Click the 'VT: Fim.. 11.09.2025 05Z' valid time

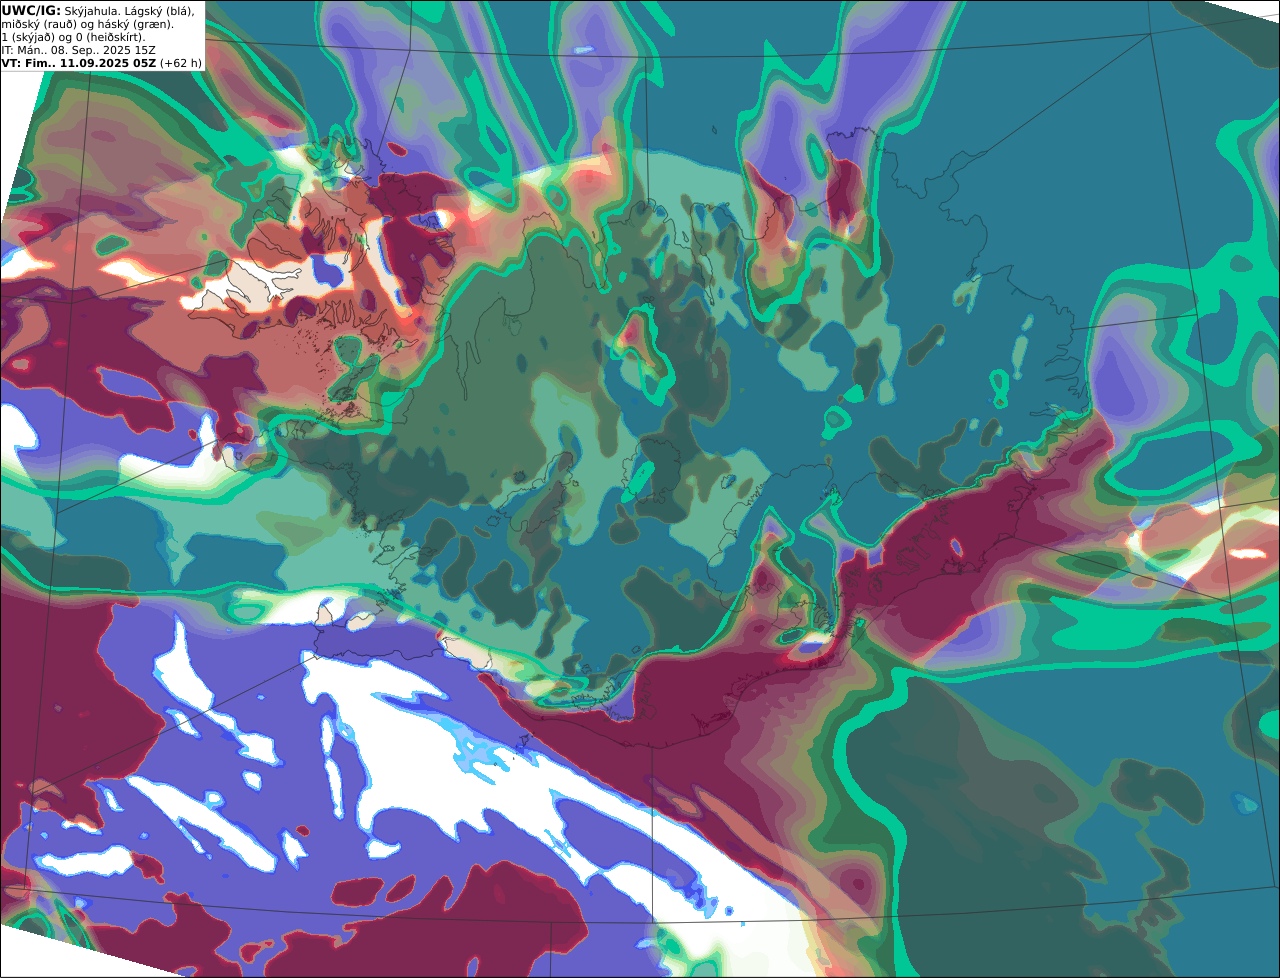[x=78, y=62]
